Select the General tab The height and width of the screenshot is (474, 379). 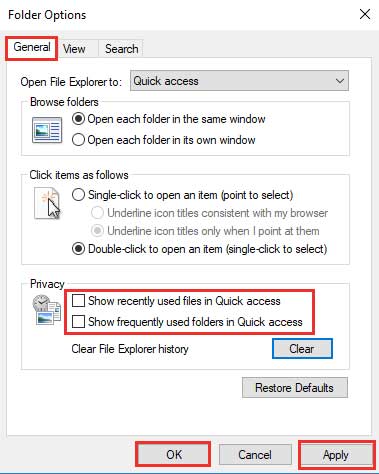32,47
